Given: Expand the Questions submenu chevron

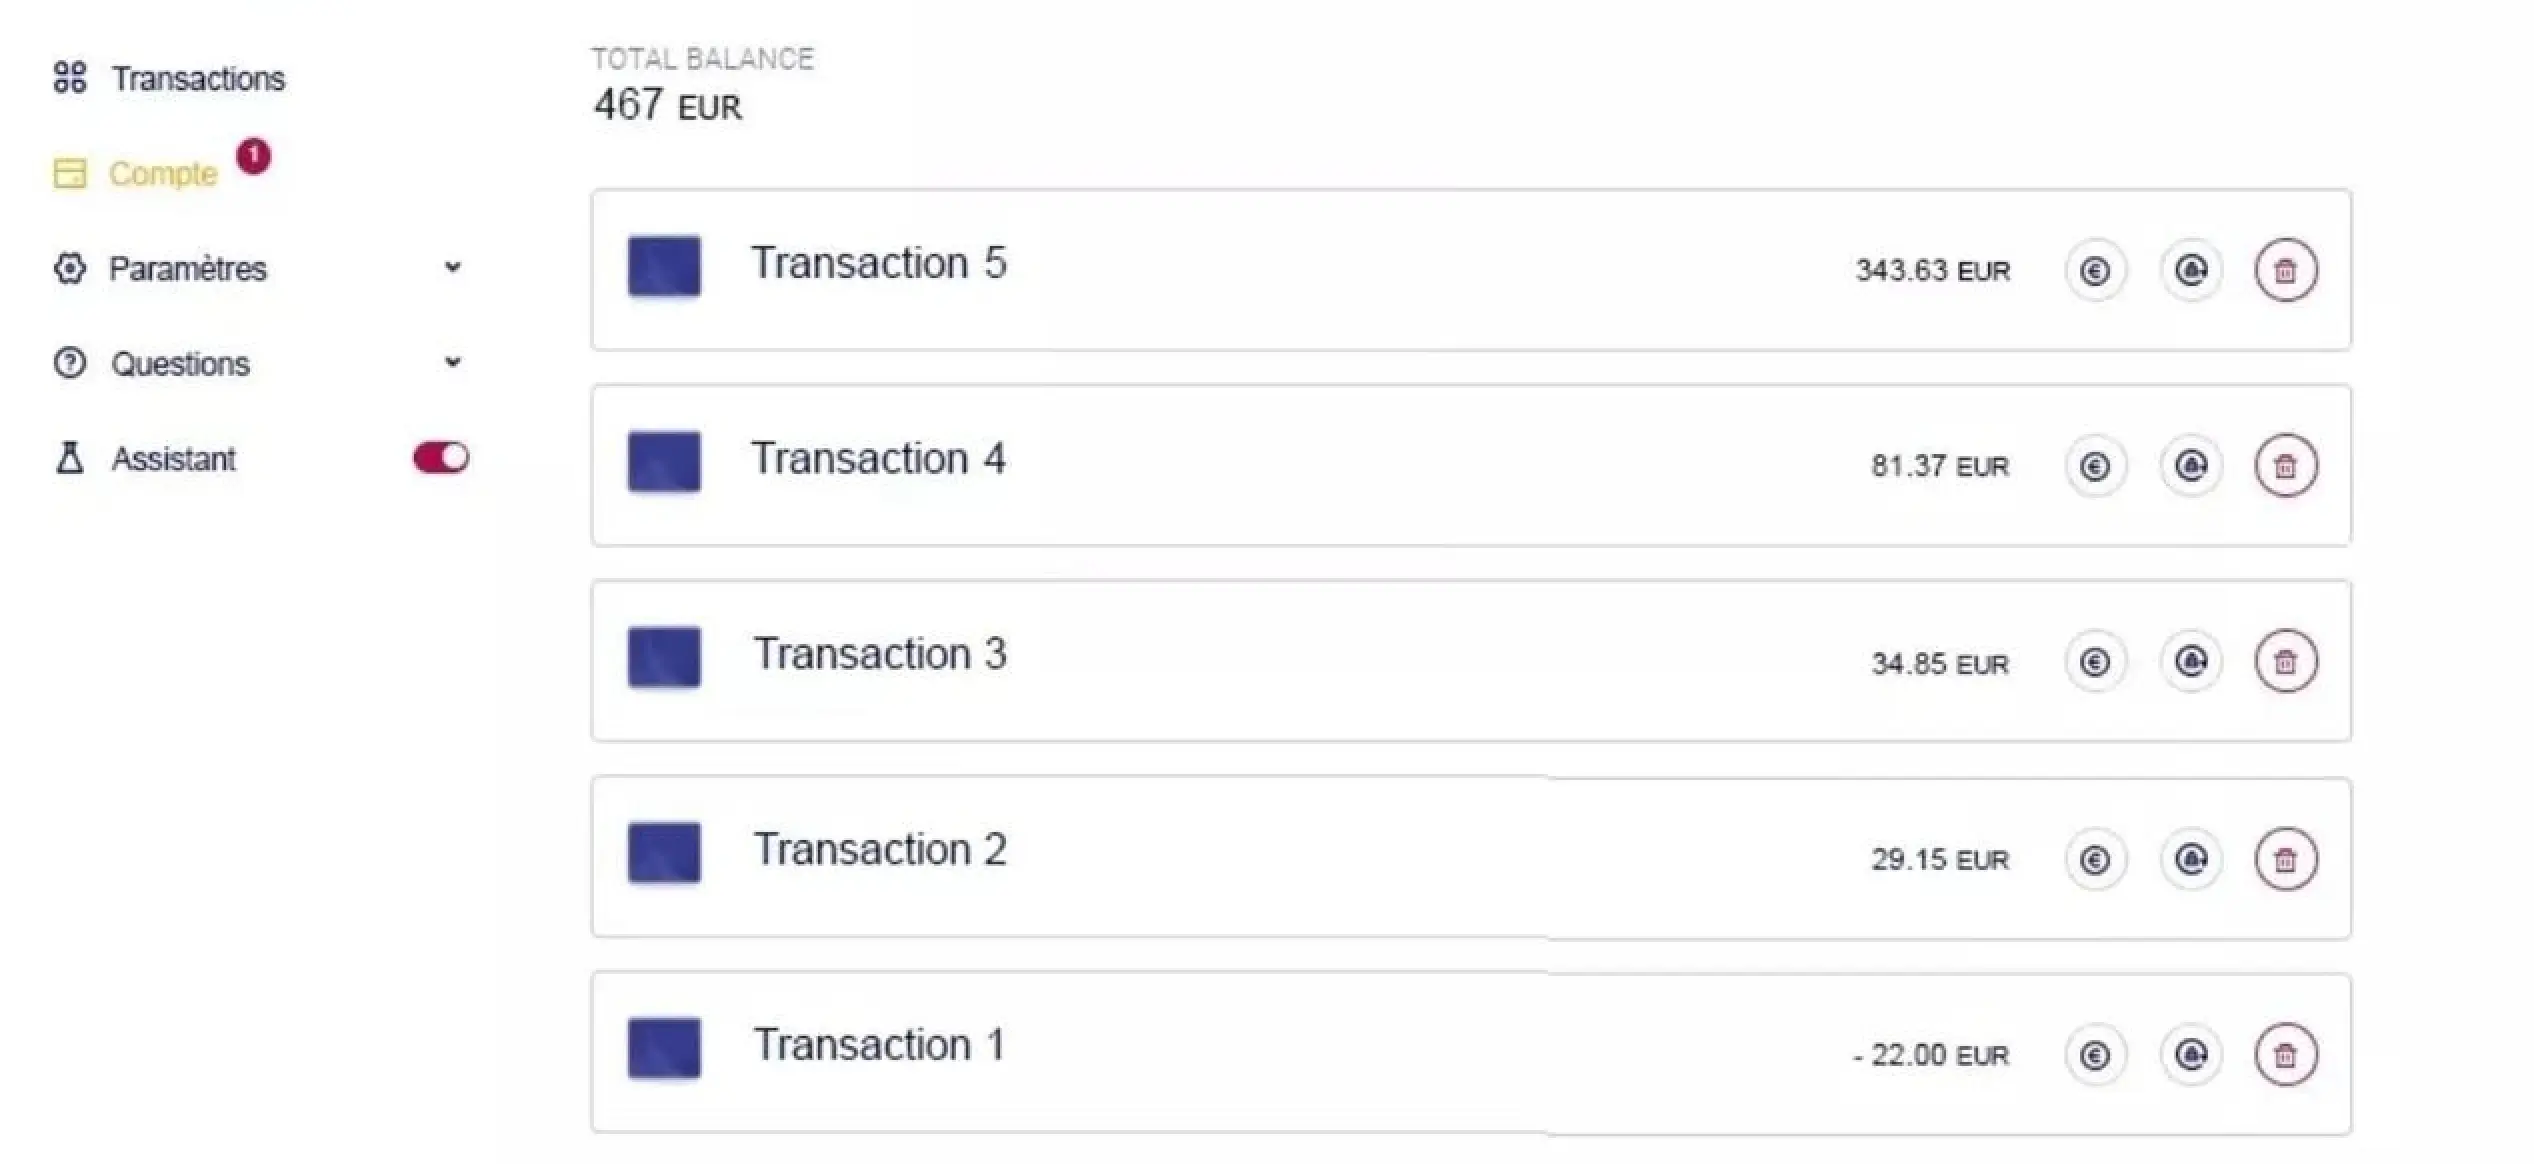Looking at the screenshot, I should 453,362.
